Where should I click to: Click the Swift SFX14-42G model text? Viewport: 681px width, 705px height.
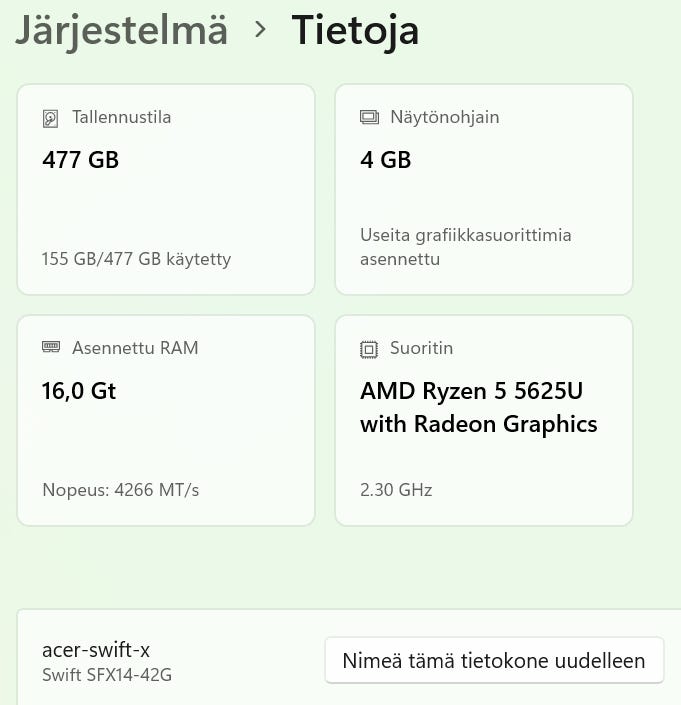[x=107, y=675]
